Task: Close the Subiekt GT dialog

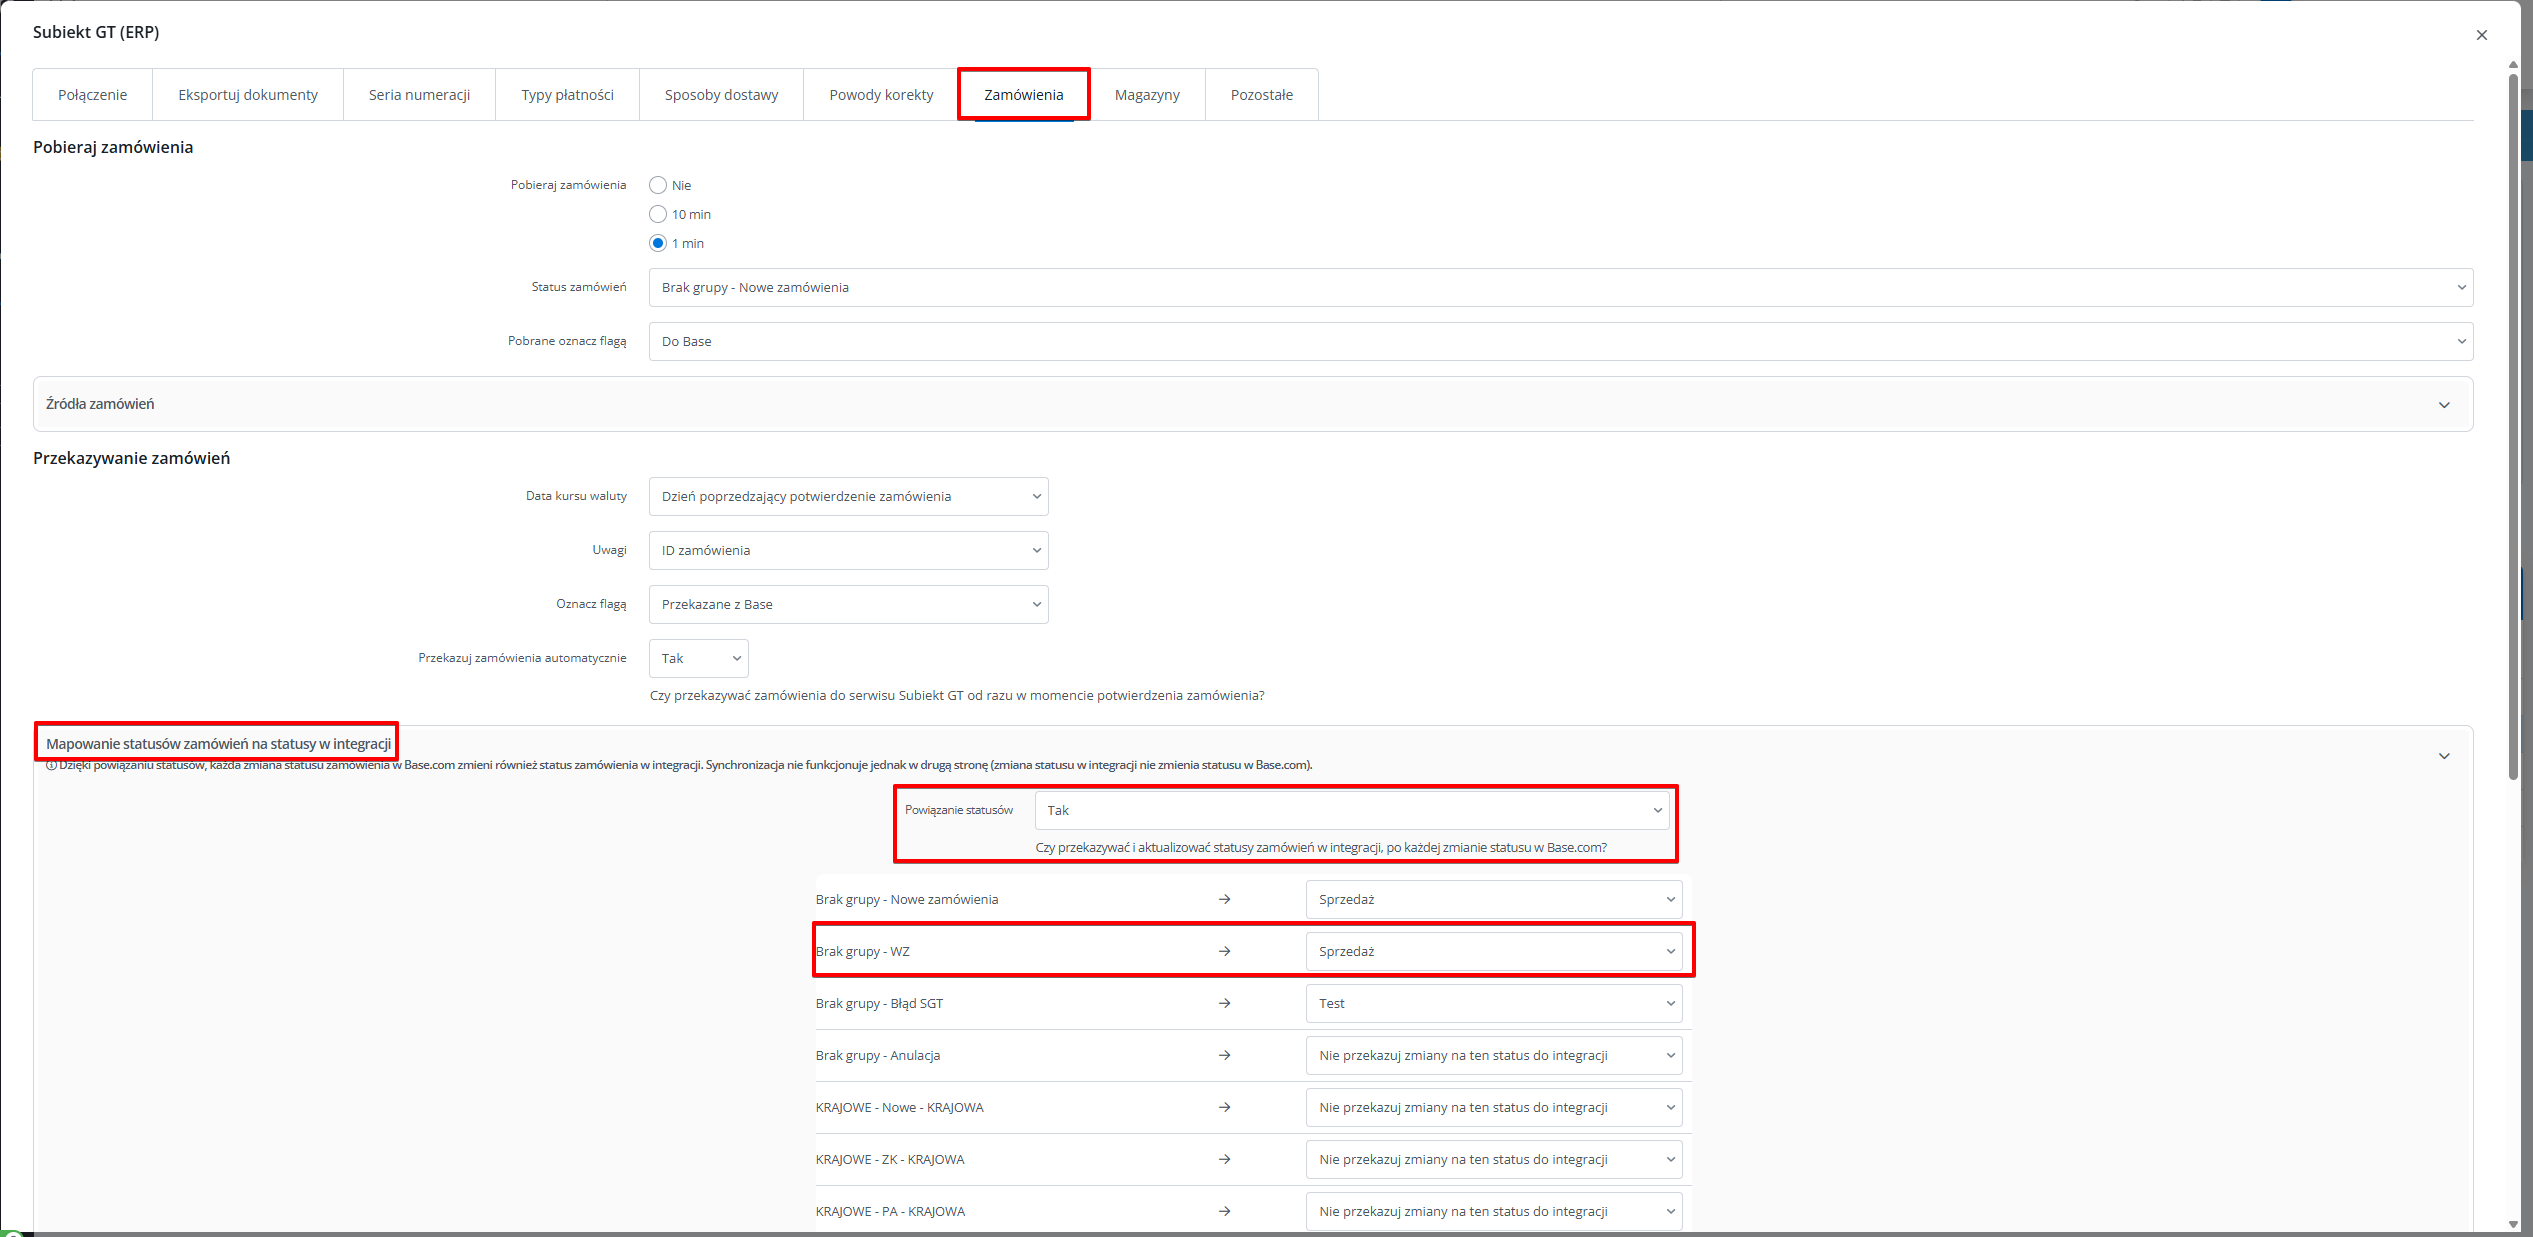Action: [x=2481, y=35]
